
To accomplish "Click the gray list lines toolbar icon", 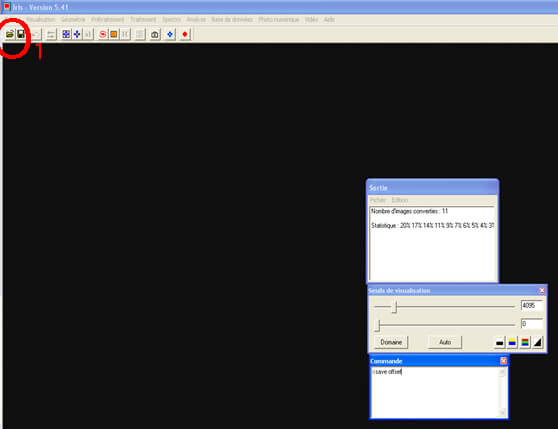I will (x=140, y=34).
